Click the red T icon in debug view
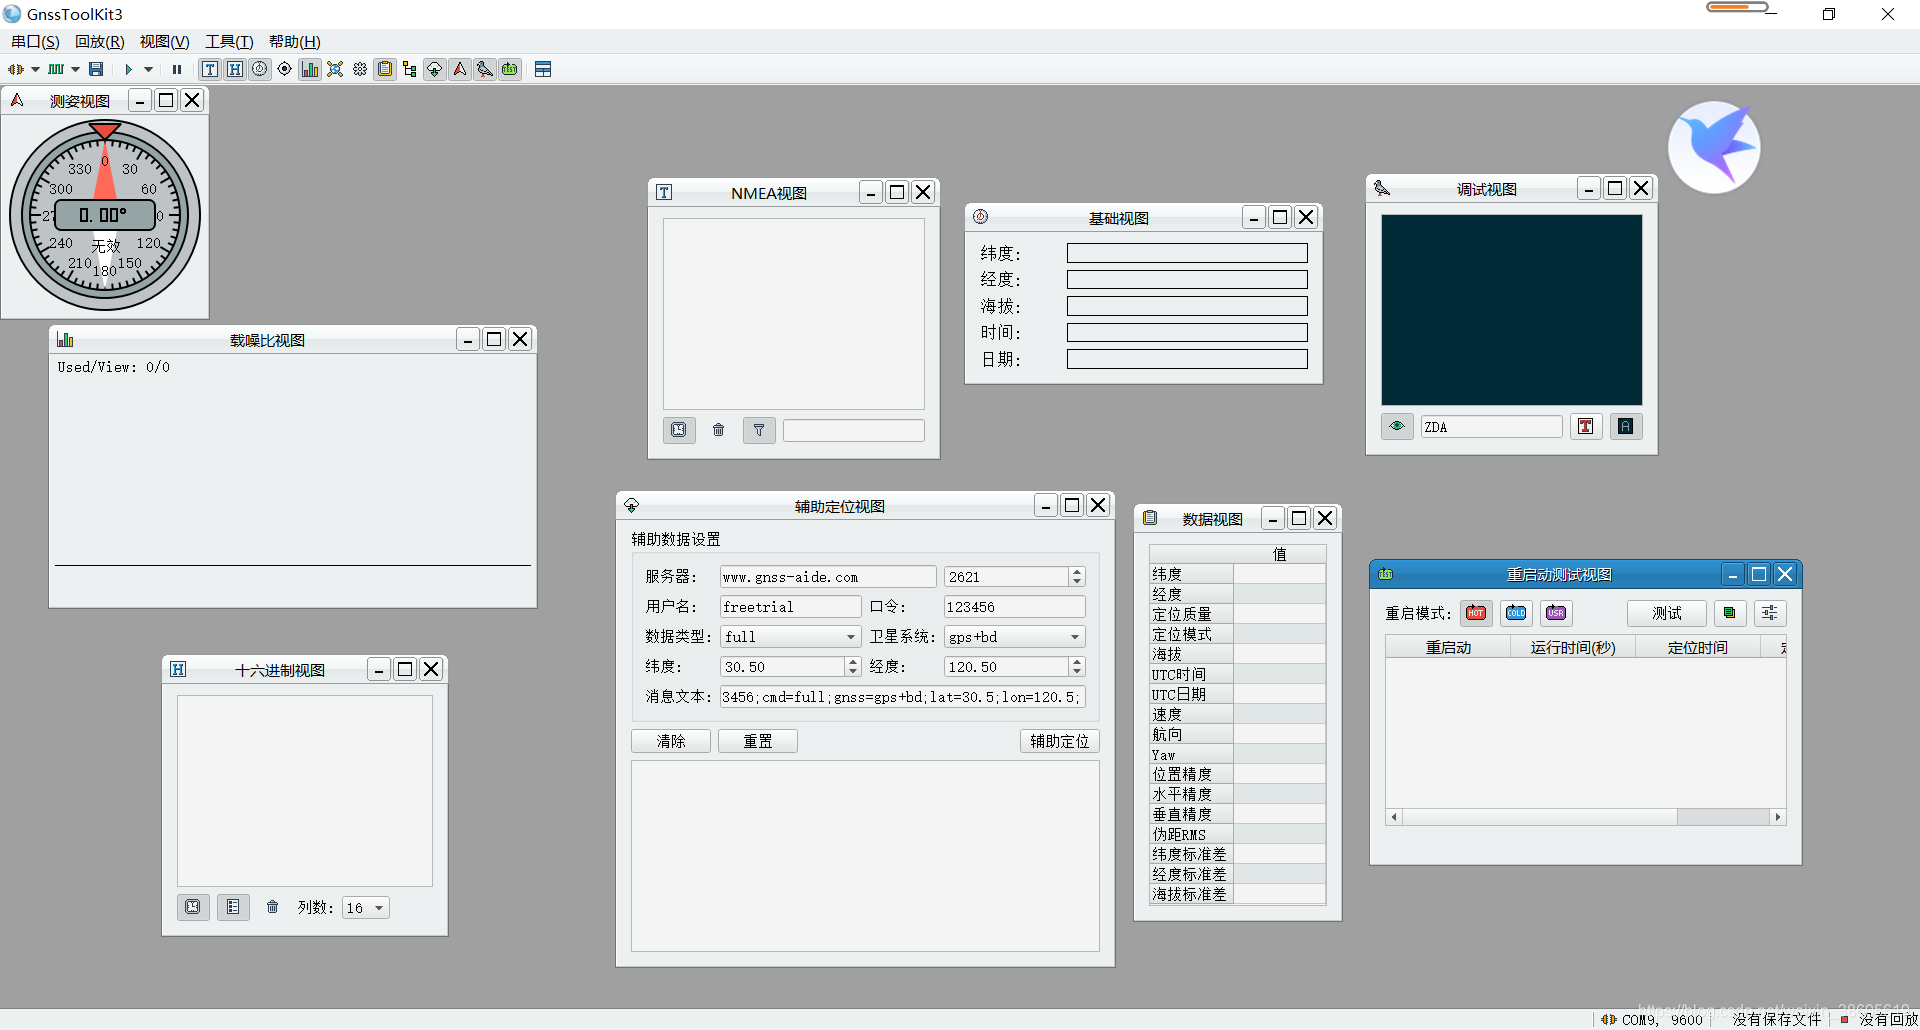Image resolution: width=1920 pixels, height=1030 pixels. [1586, 426]
